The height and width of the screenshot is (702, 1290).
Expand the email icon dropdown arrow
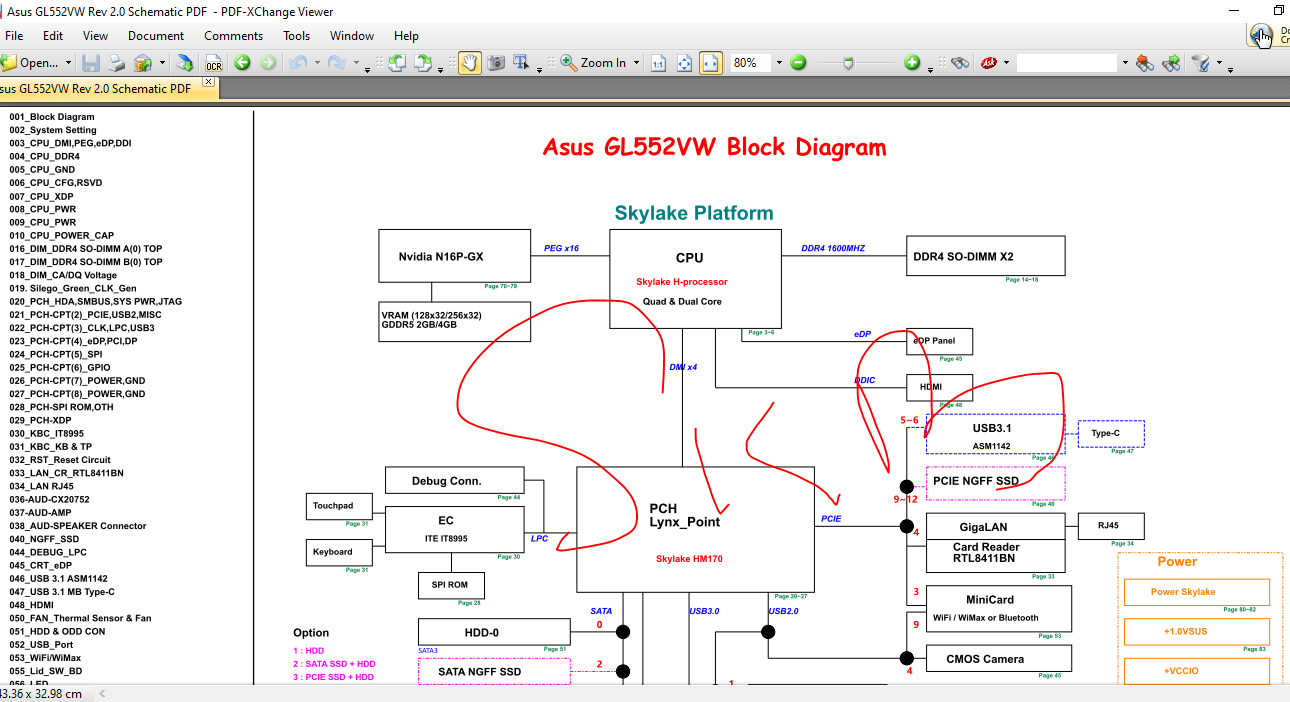point(161,63)
